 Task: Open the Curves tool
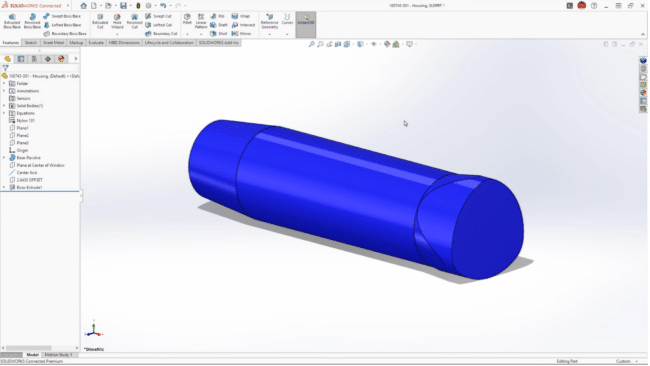[287, 19]
